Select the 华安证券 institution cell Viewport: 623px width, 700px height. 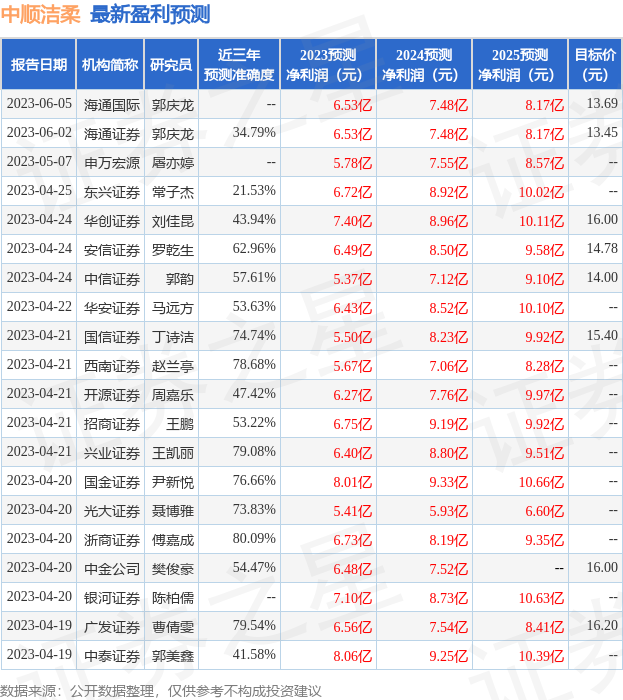(x=112, y=308)
